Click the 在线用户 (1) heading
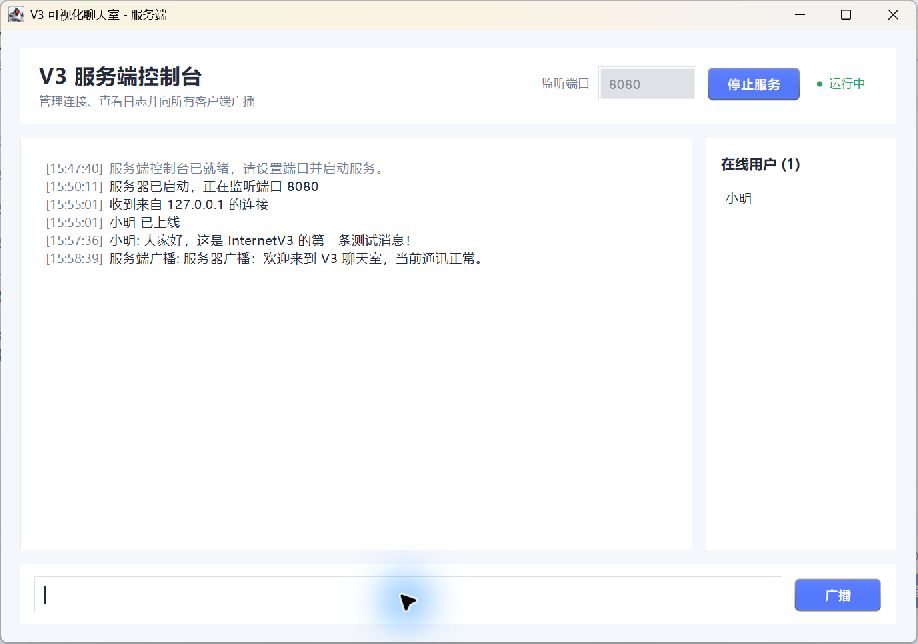Screen dimensions: 918x644 760,165
